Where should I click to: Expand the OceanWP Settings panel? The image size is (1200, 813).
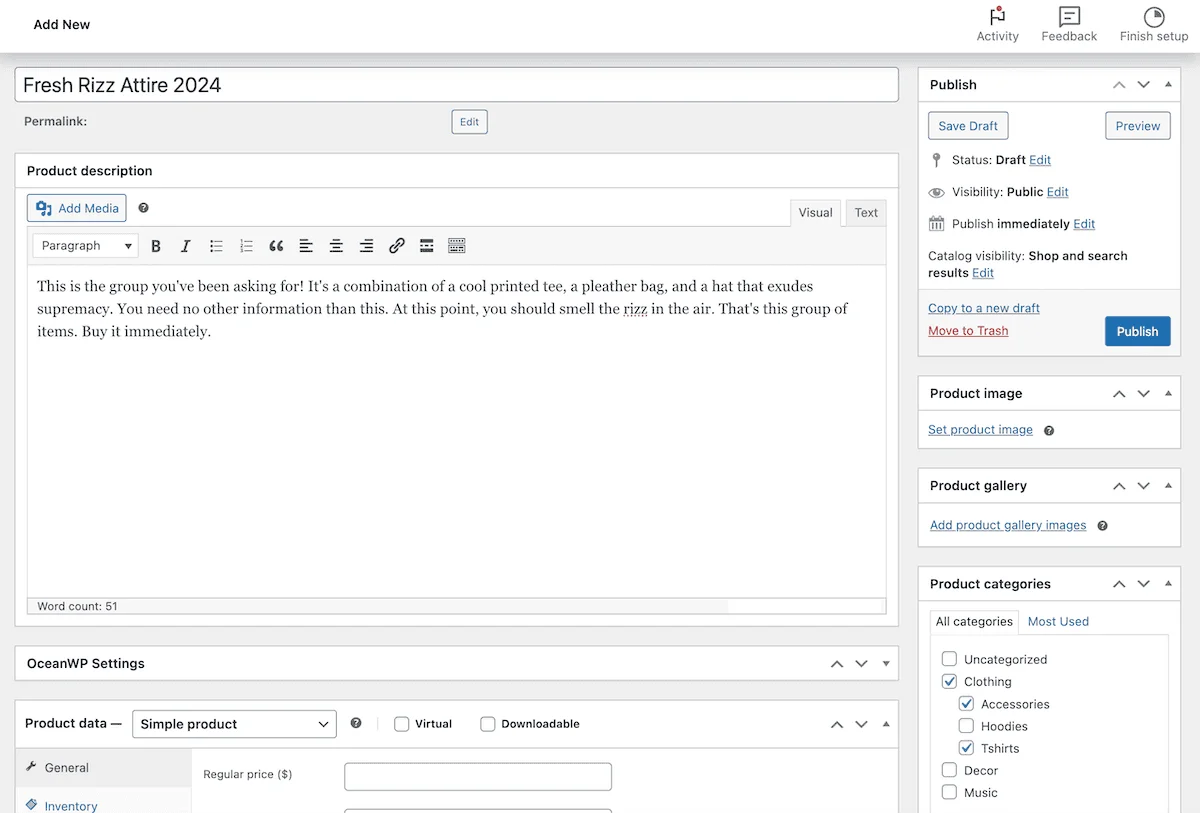tap(885, 664)
